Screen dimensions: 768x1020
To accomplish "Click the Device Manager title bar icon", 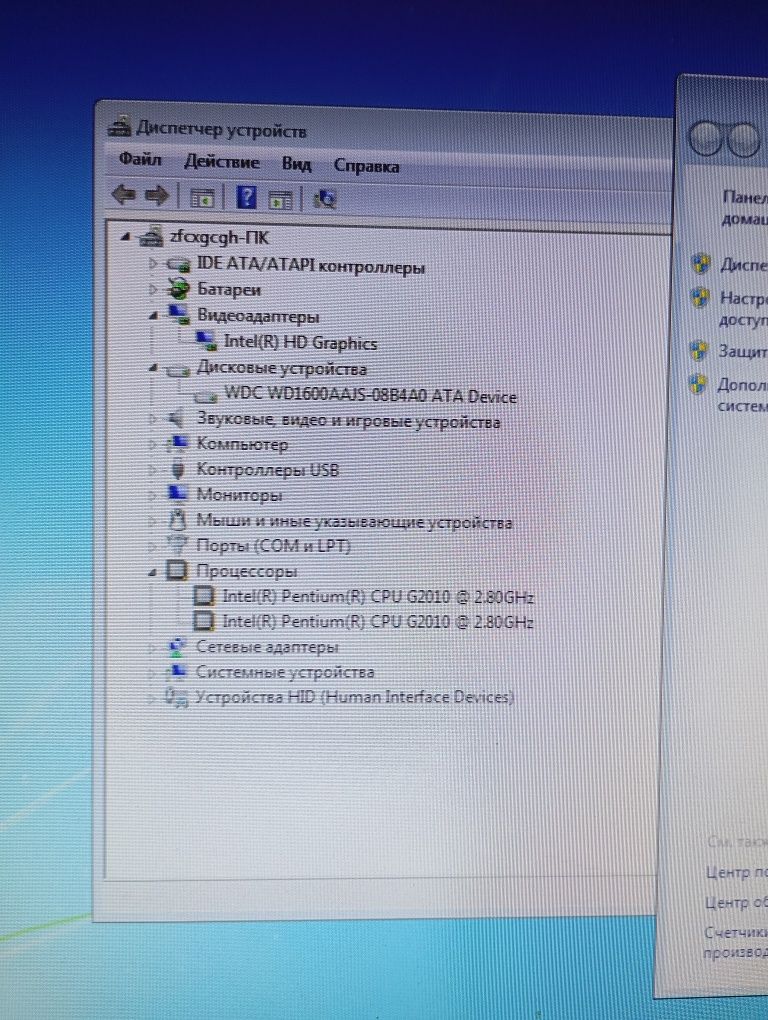I will point(120,126).
